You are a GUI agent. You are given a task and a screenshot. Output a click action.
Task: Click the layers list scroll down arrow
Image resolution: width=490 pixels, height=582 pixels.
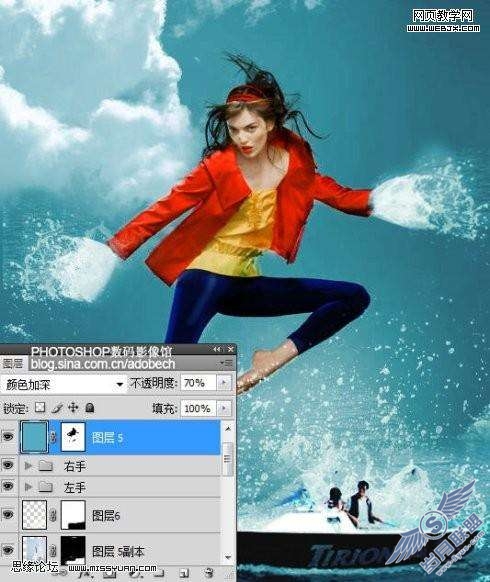coord(228,557)
